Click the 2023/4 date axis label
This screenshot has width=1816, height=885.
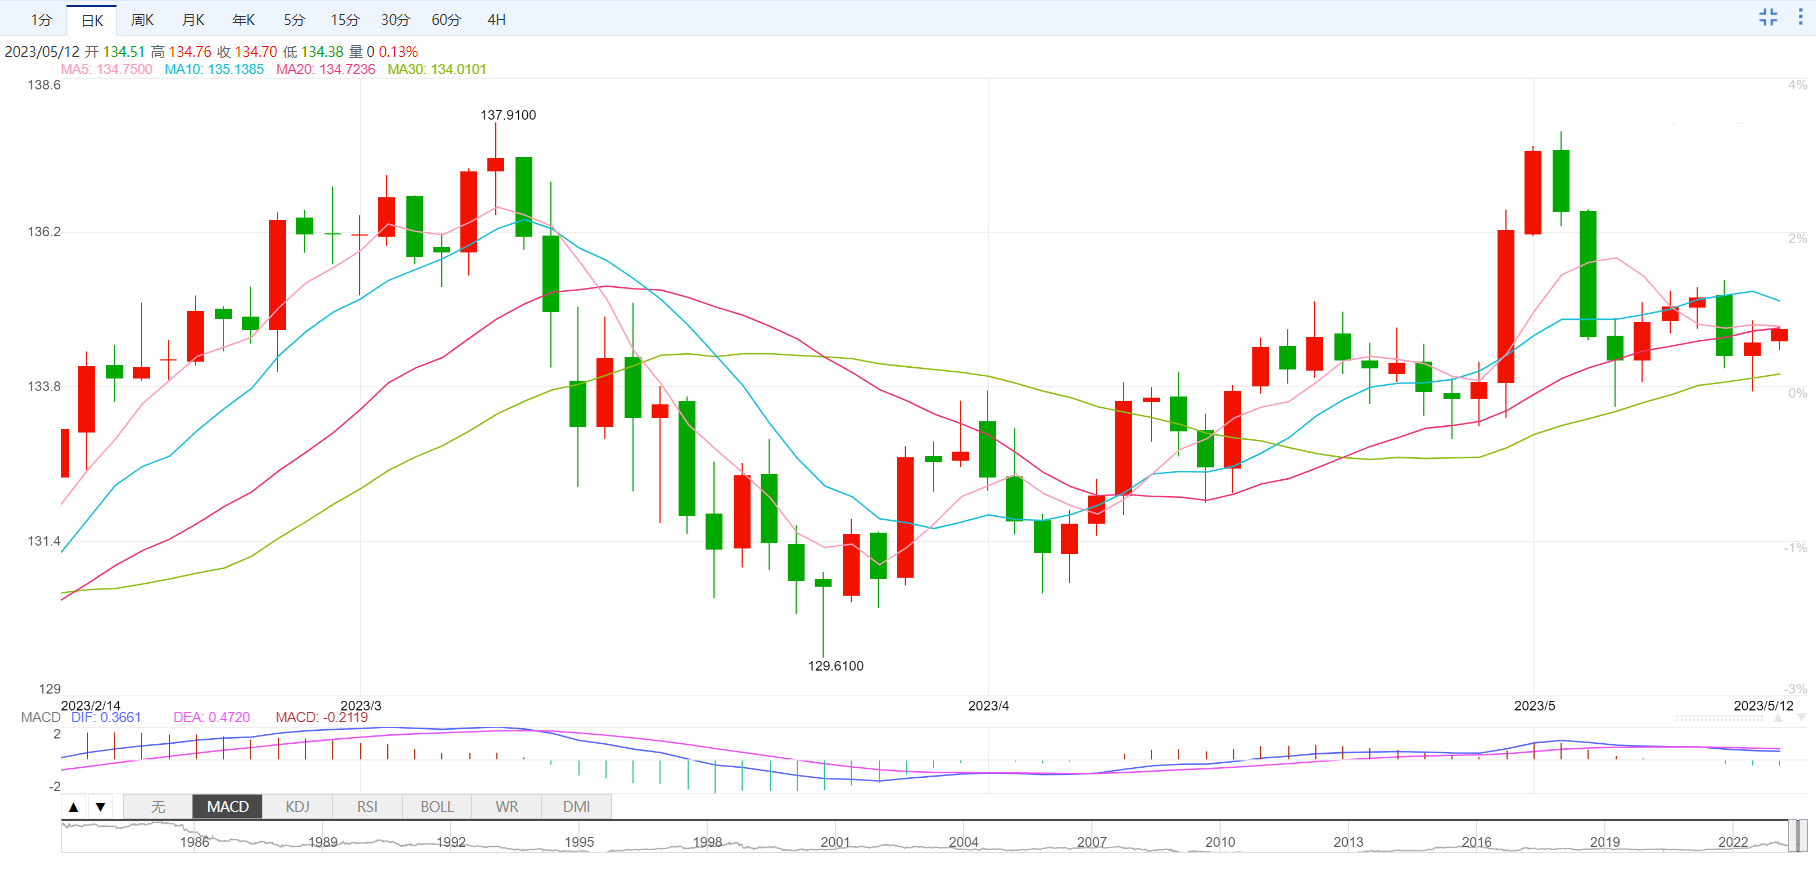pyautogui.click(x=988, y=706)
